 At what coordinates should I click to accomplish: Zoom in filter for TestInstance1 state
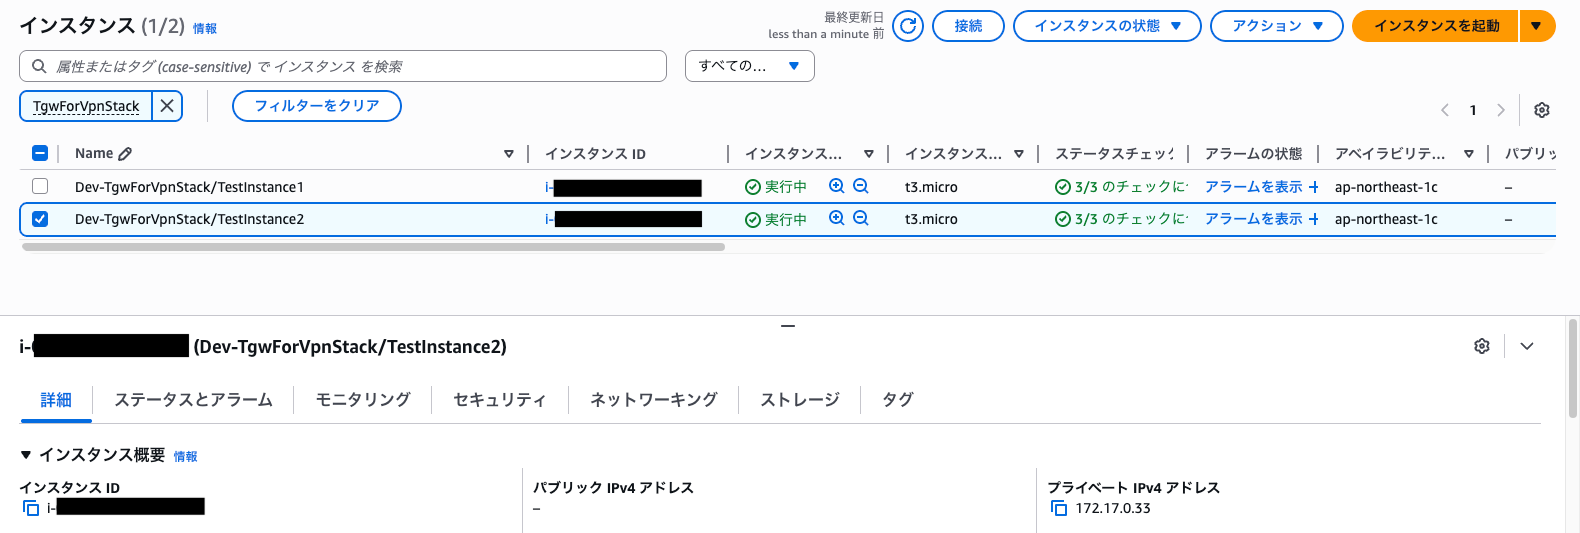[837, 186]
